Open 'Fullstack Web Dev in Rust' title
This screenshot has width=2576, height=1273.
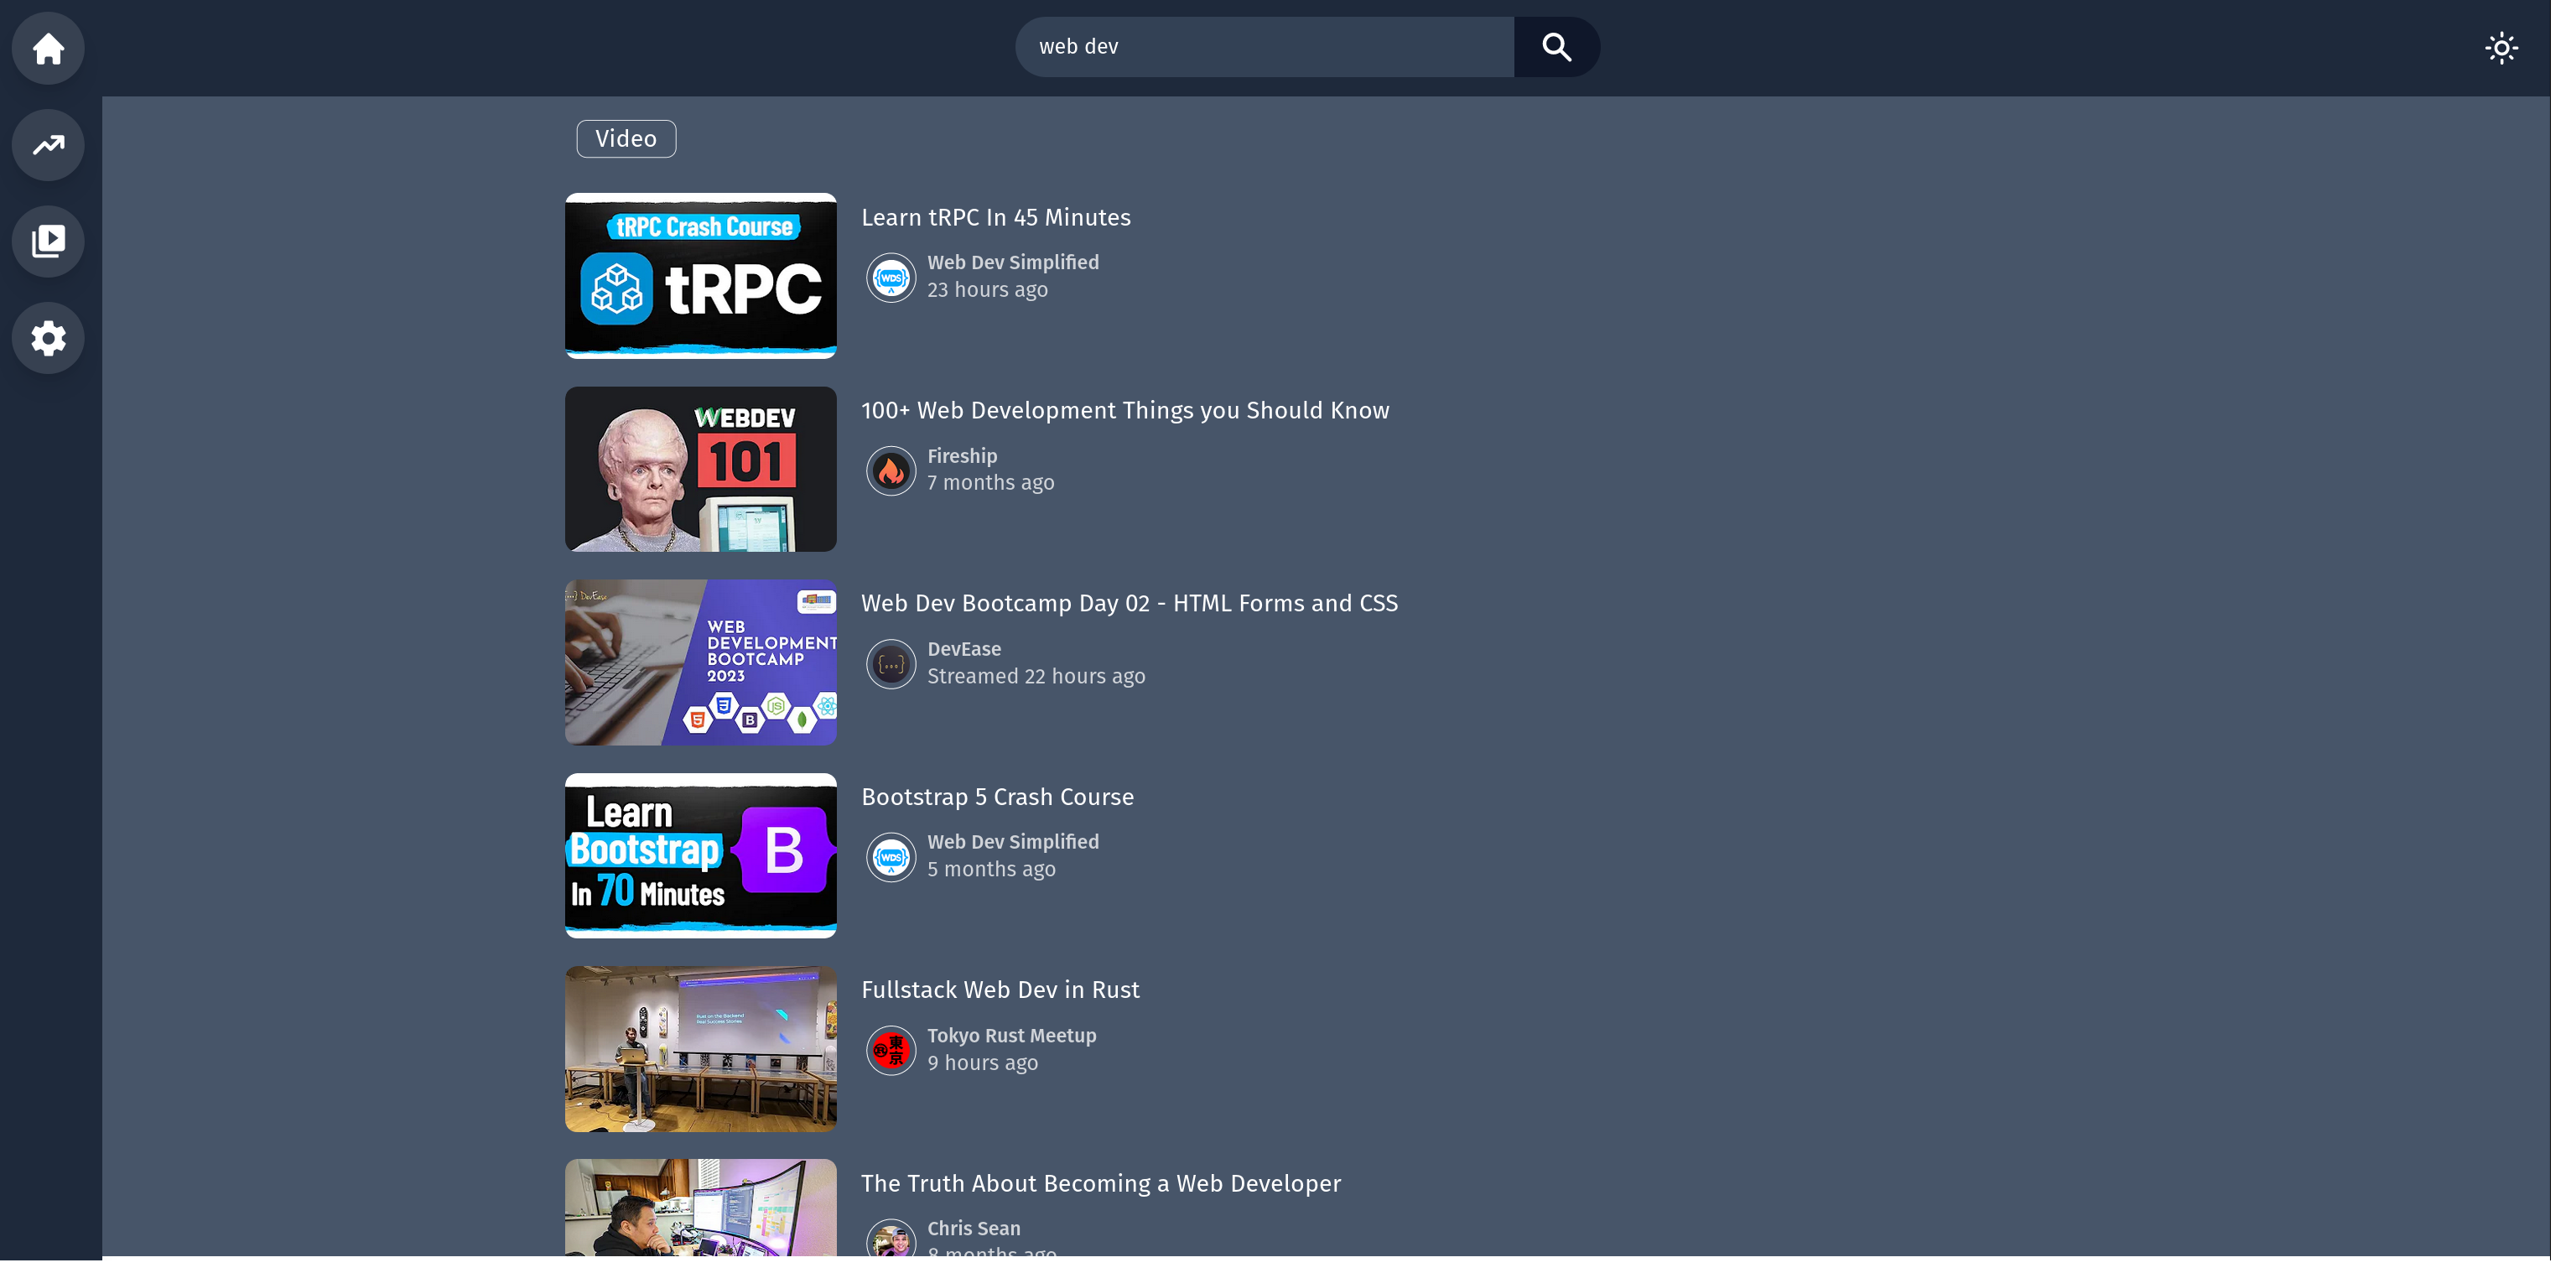(1010, 998)
